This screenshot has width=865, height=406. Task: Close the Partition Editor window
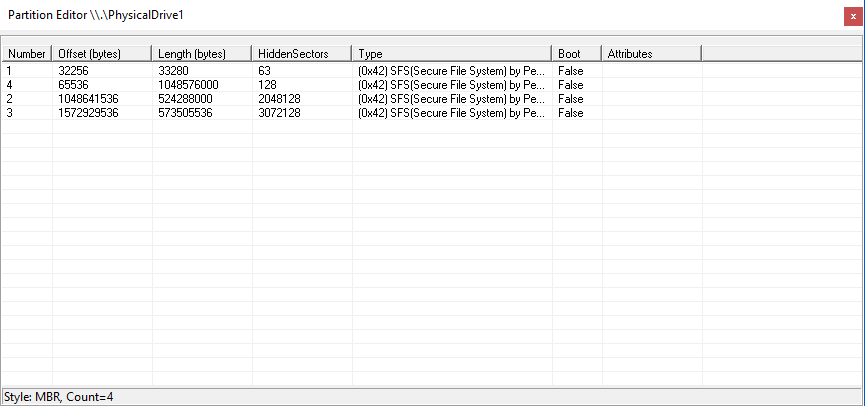853,17
